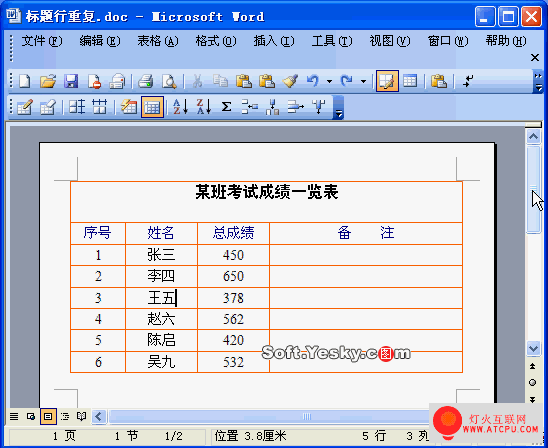The height and width of the screenshot is (448, 548).
Task: Select the Format Painter brush icon
Action: (290, 81)
